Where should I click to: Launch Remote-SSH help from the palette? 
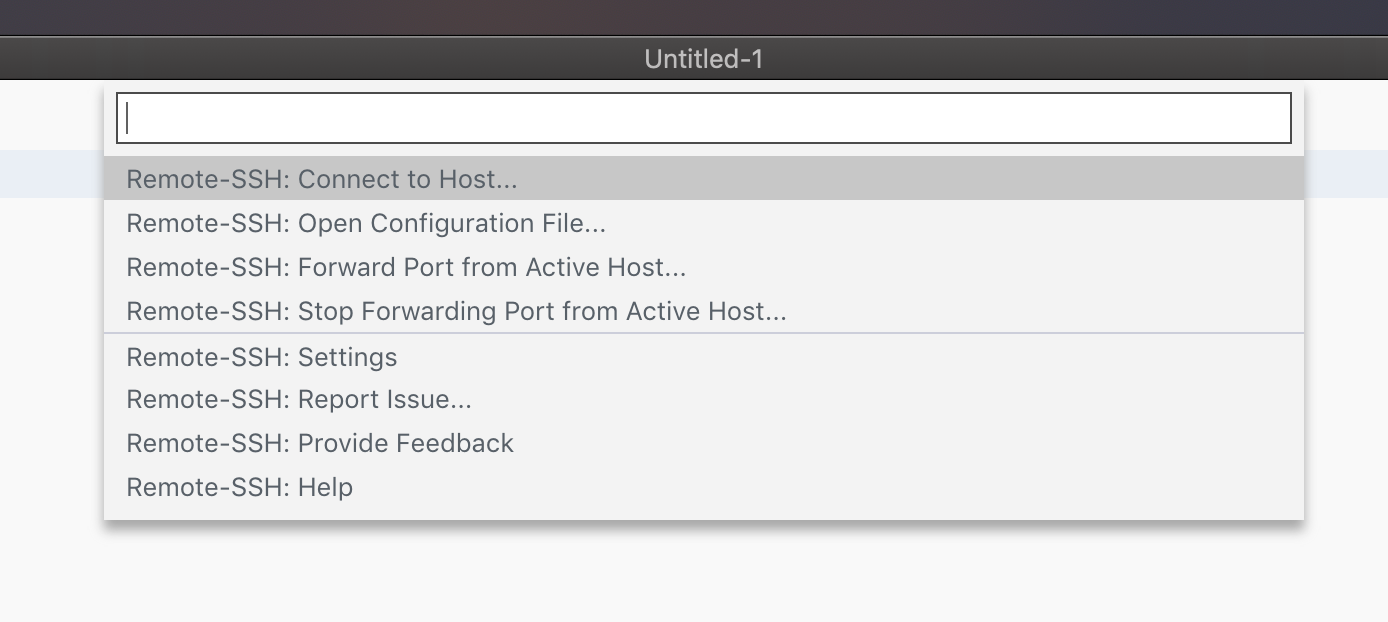pos(238,487)
